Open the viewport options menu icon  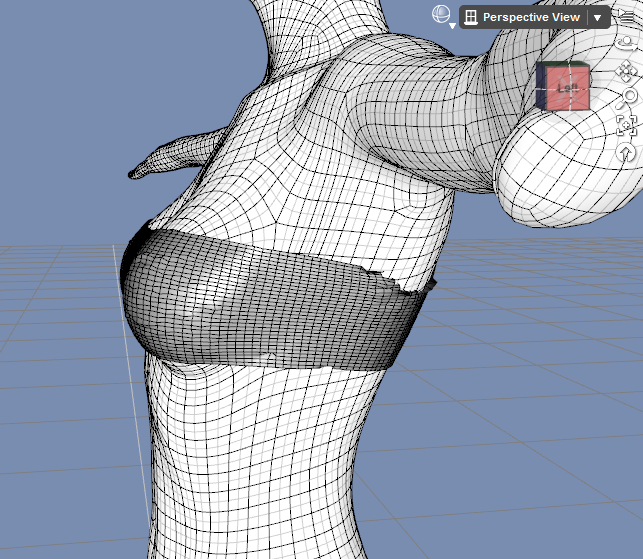[627, 16]
